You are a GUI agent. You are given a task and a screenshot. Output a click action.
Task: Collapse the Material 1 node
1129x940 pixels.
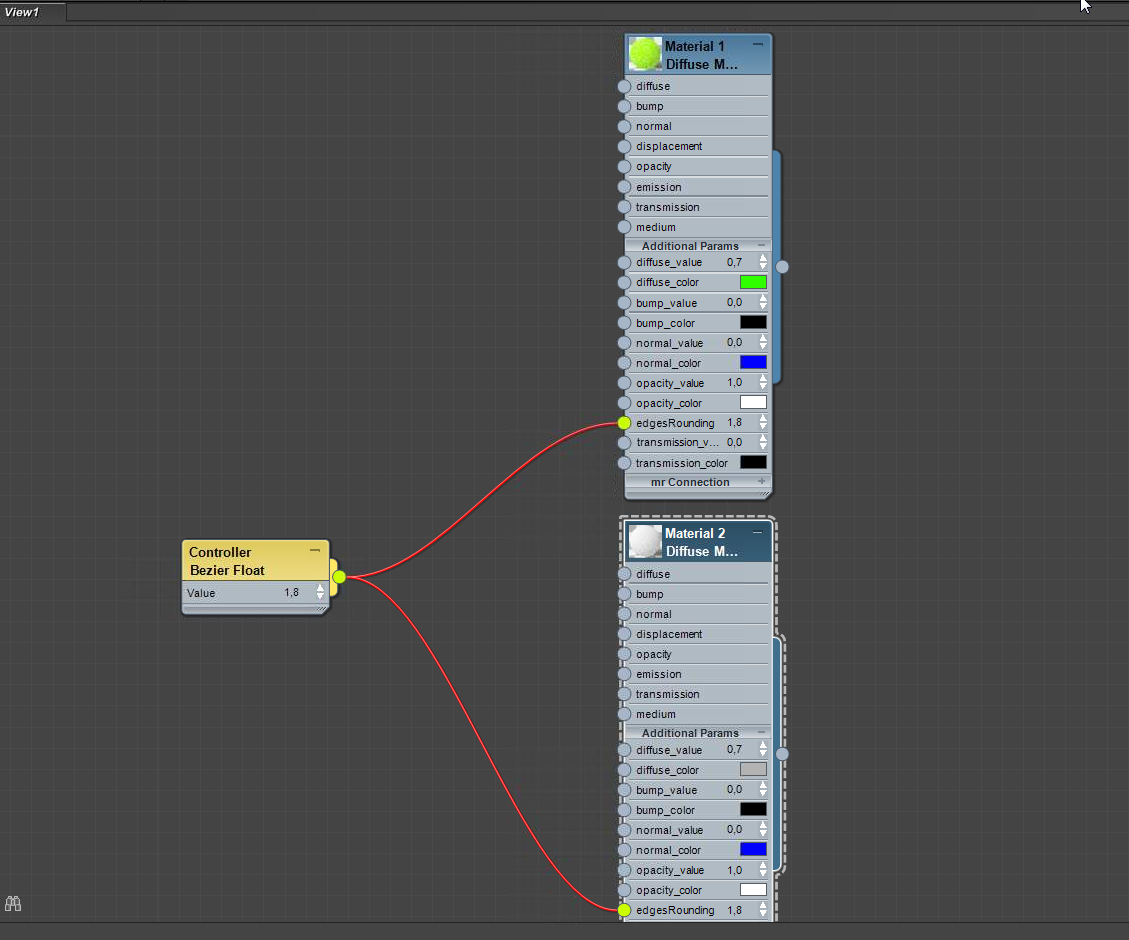(x=757, y=45)
